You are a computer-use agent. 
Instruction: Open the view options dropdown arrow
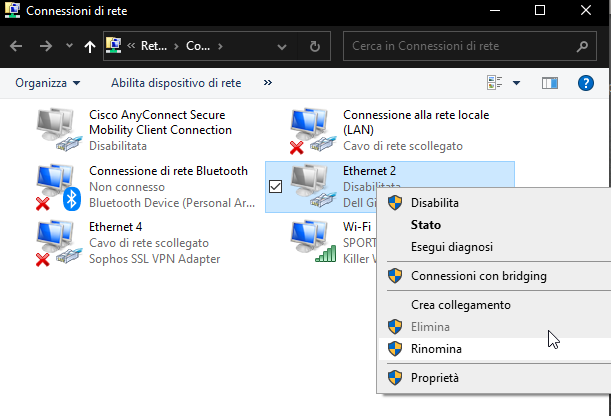click(x=516, y=83)
